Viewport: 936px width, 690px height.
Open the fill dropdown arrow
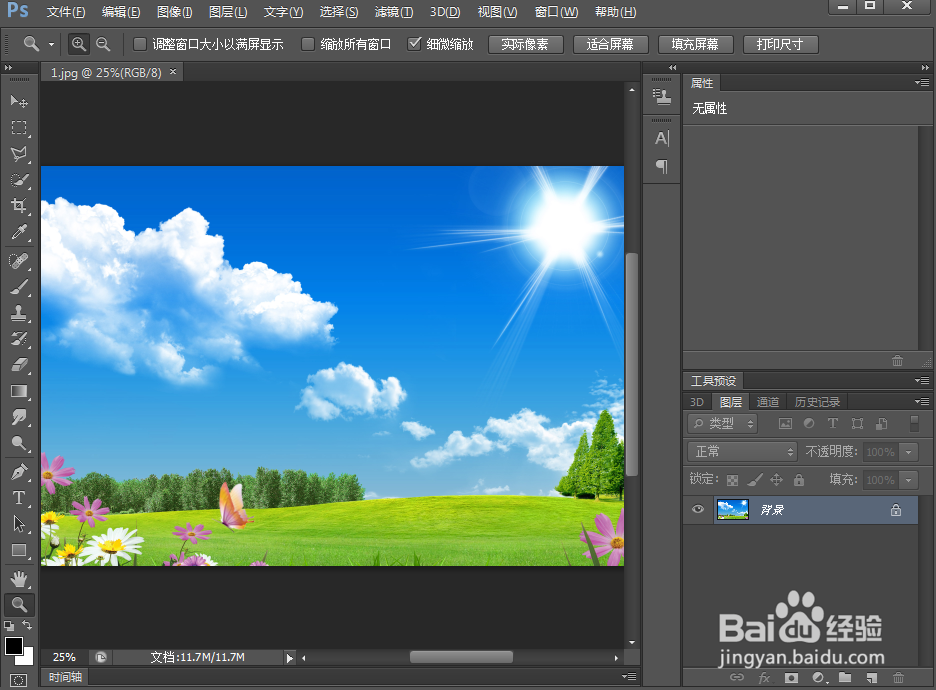coord(909,480)
